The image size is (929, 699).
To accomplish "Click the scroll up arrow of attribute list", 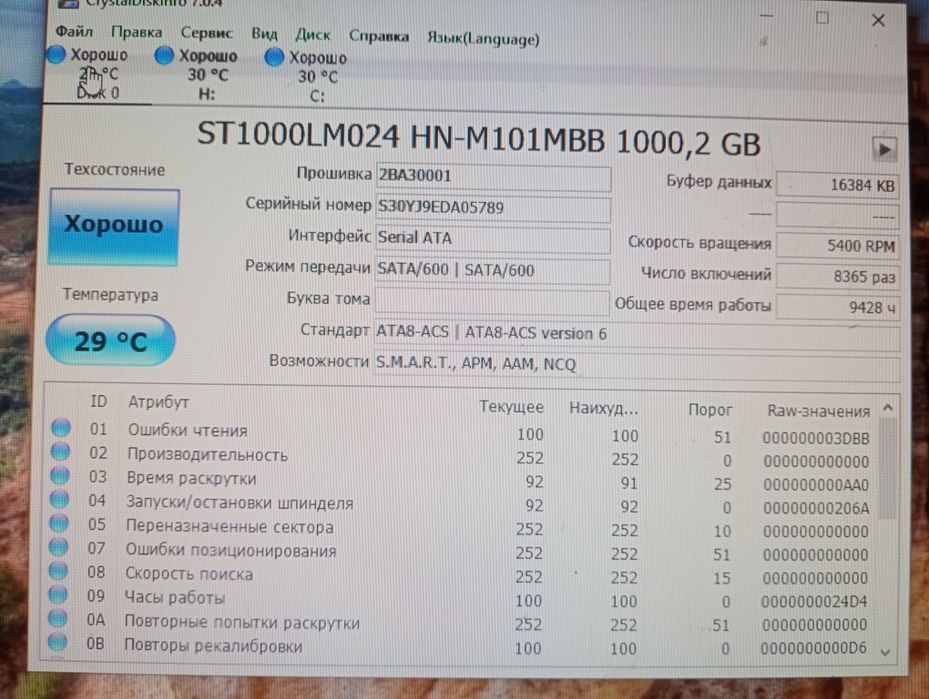I will [x=887, y=408].
